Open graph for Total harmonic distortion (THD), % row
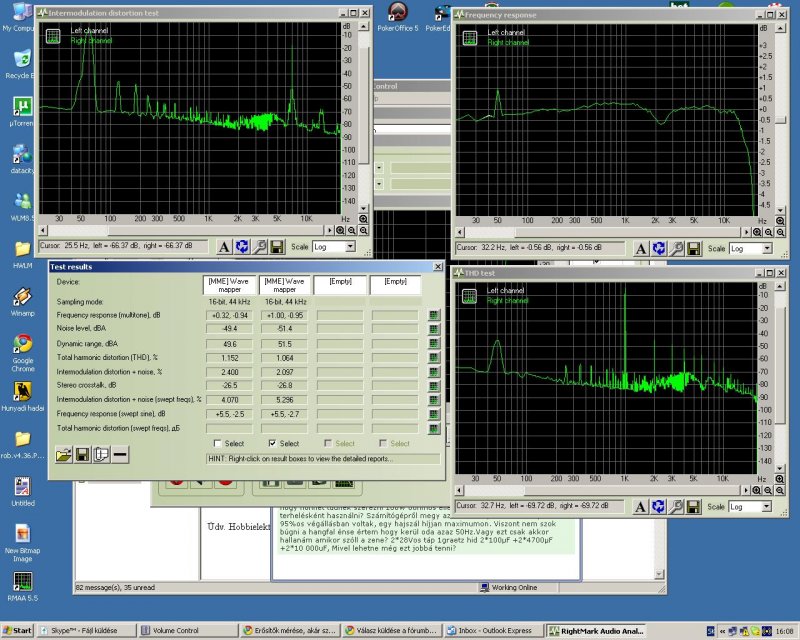 point(434,358)
